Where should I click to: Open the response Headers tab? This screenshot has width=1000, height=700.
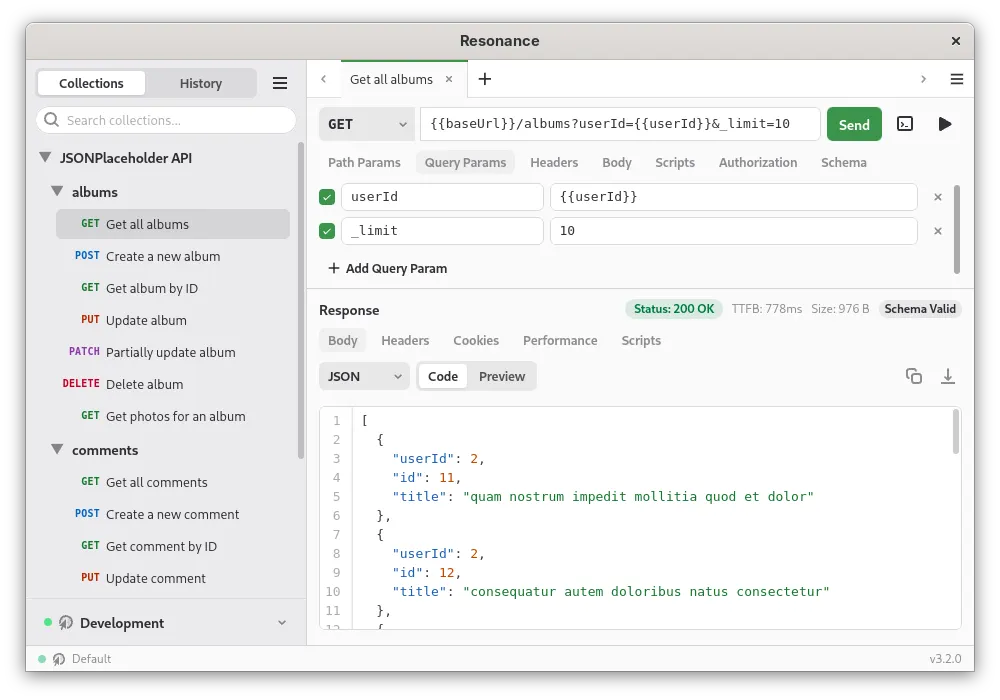click(x=405, y=340)
